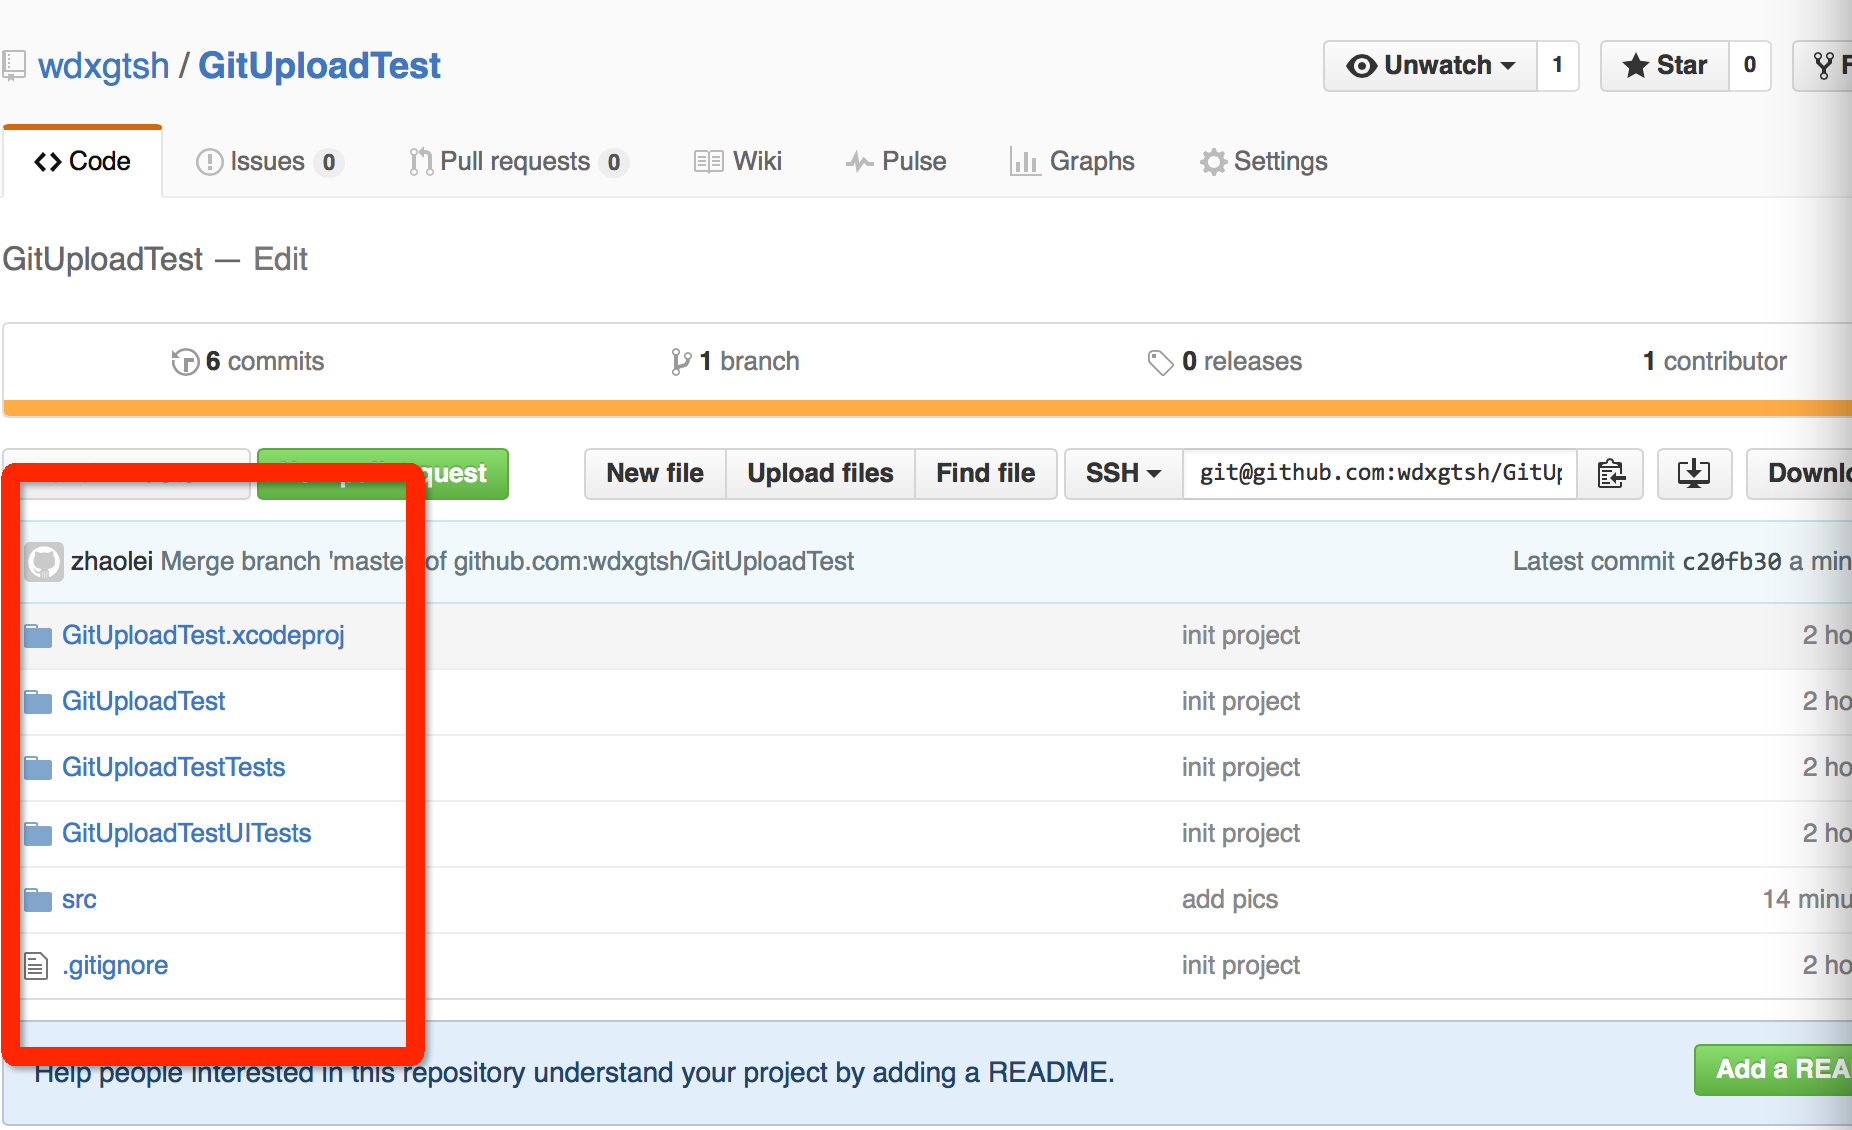Click the Add a README button
This screenshot has height=1130, width=1852.
1773,1070
